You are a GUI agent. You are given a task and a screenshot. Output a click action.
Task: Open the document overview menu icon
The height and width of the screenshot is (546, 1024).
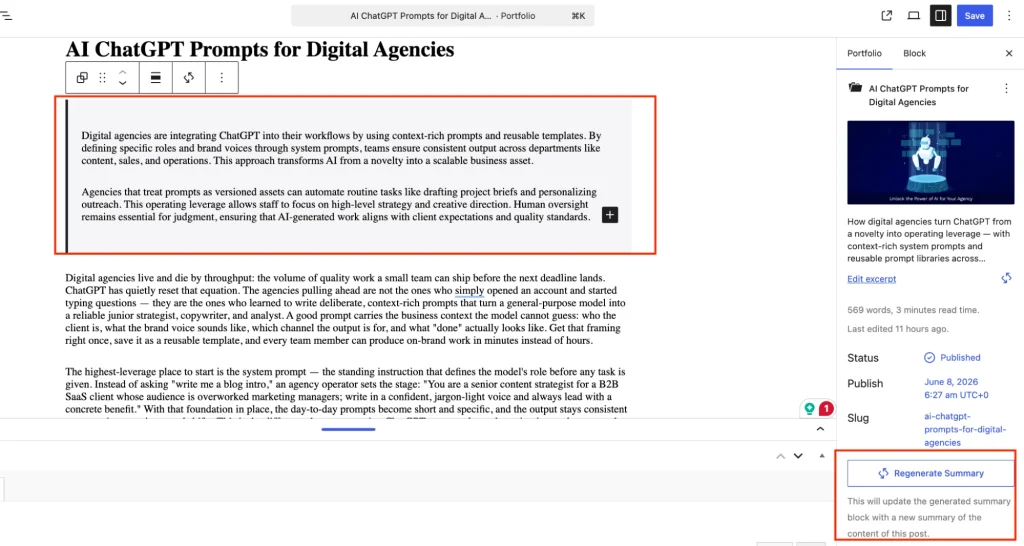click(x=6, y=16)
